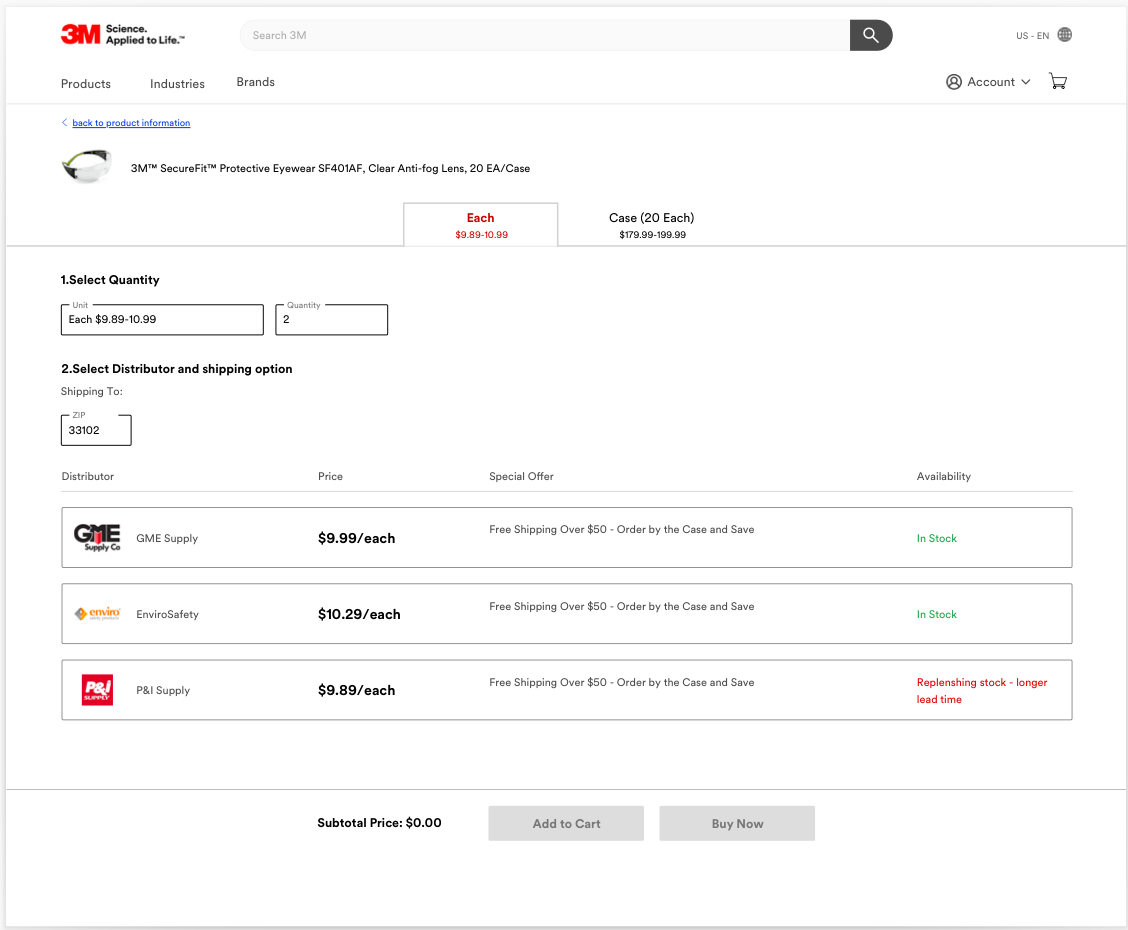Click the enviro safety logo
Image resolution: width=1128 pixels, height=930 pixels.
97,614
